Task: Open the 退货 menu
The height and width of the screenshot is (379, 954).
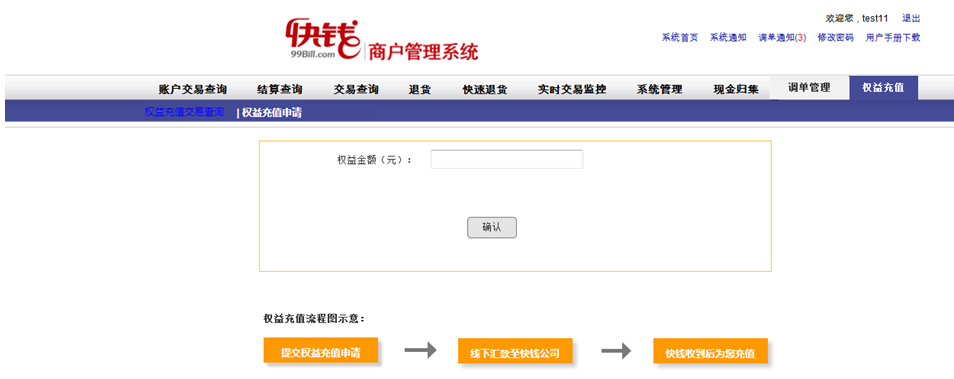Action: click(420, 89)
